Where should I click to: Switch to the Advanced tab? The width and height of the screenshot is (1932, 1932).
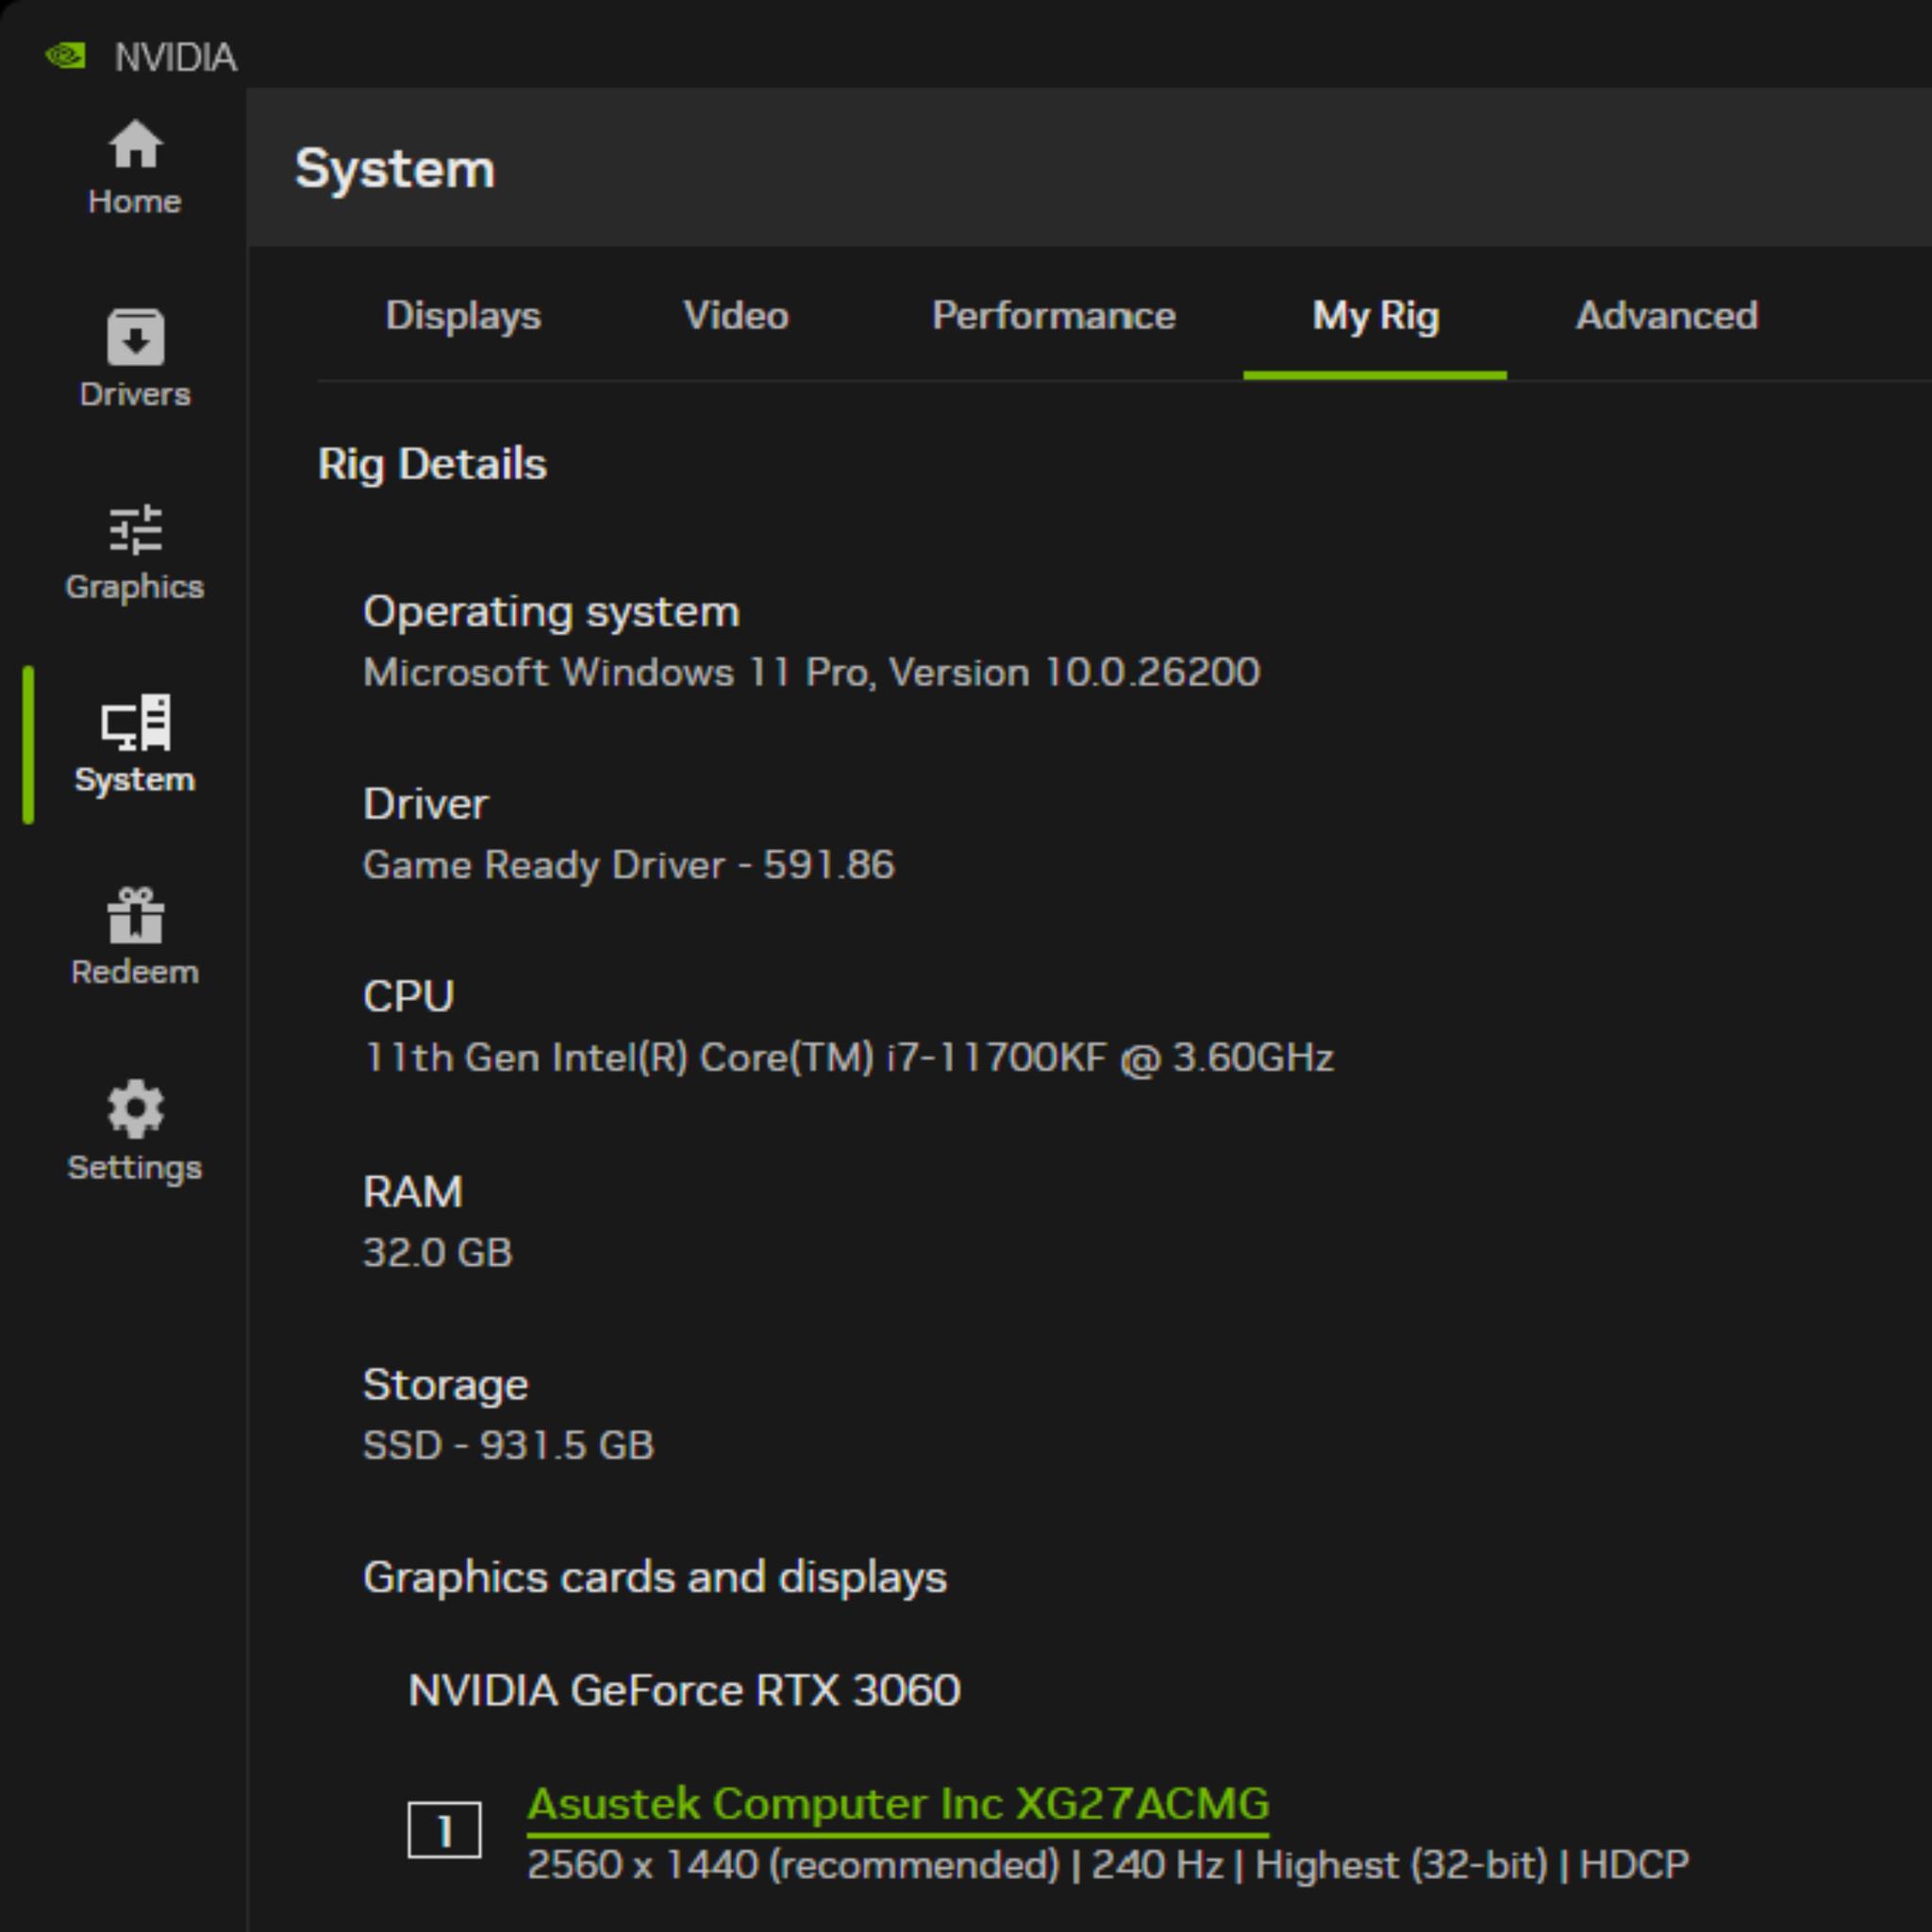[x=1667, y=316]
